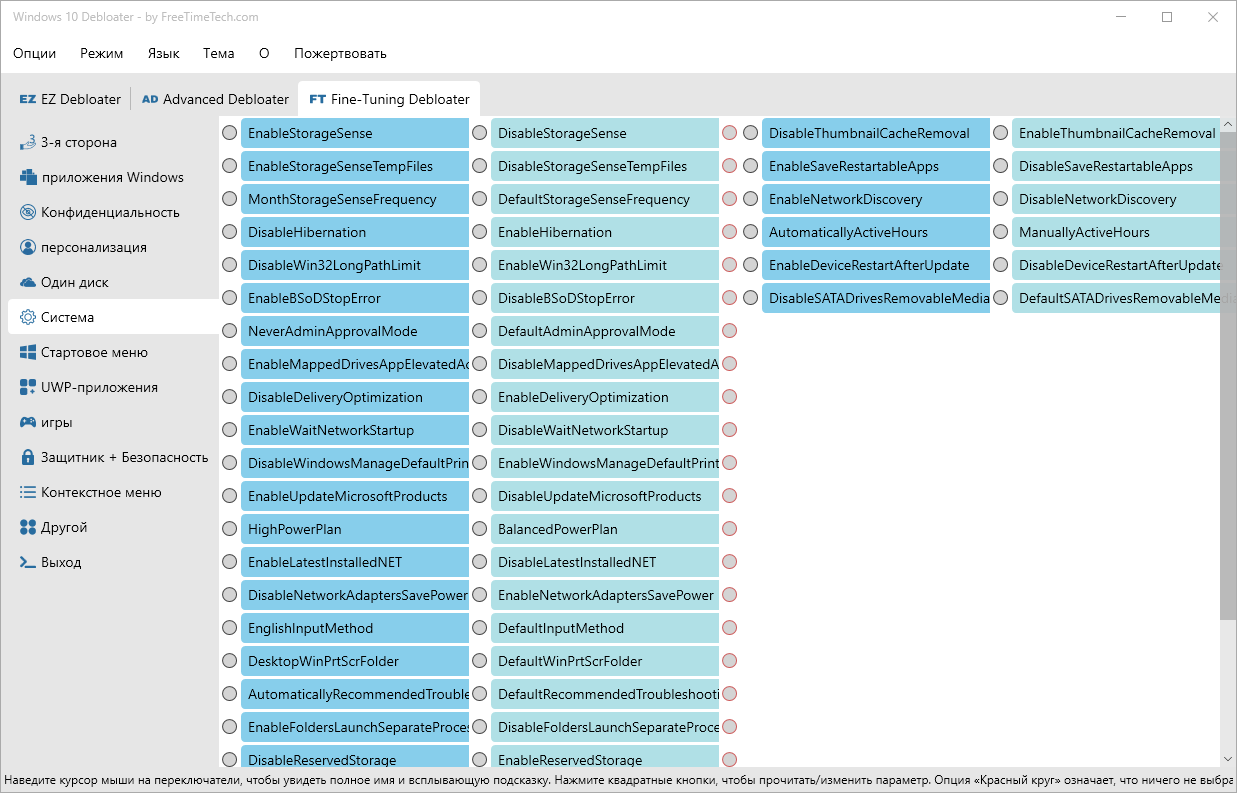Select the Fine-Tuning Debloater tab
The height and width of the screenshot is (793, 1237).
pyautogui.click(x=389, y=99)
